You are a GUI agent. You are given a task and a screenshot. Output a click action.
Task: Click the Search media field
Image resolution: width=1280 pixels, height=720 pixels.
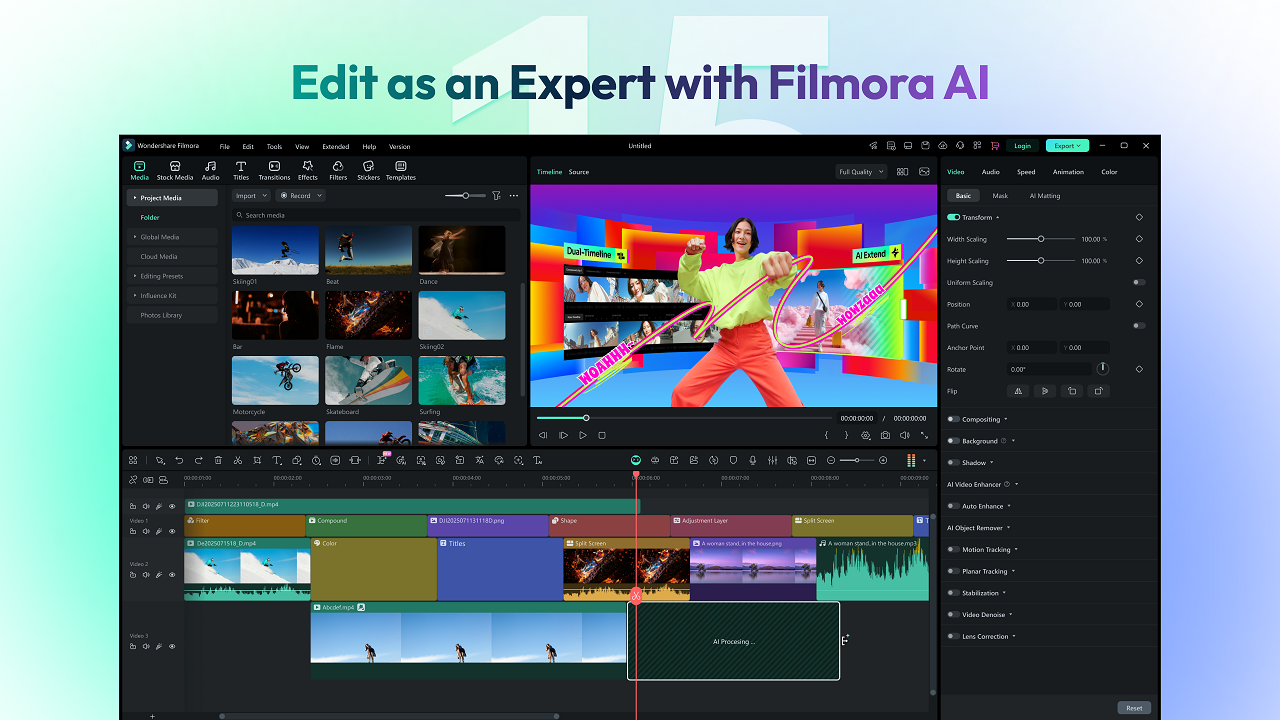(x=376, y=215)
